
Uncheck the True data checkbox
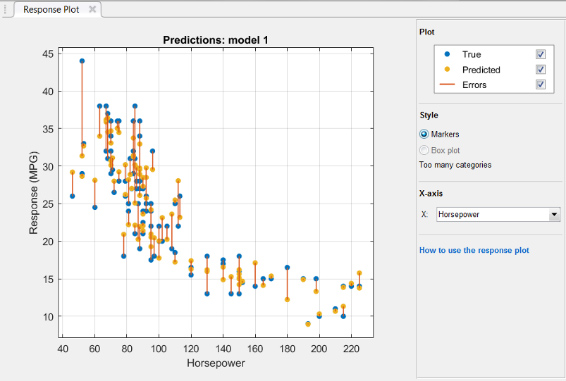[540, 54]
